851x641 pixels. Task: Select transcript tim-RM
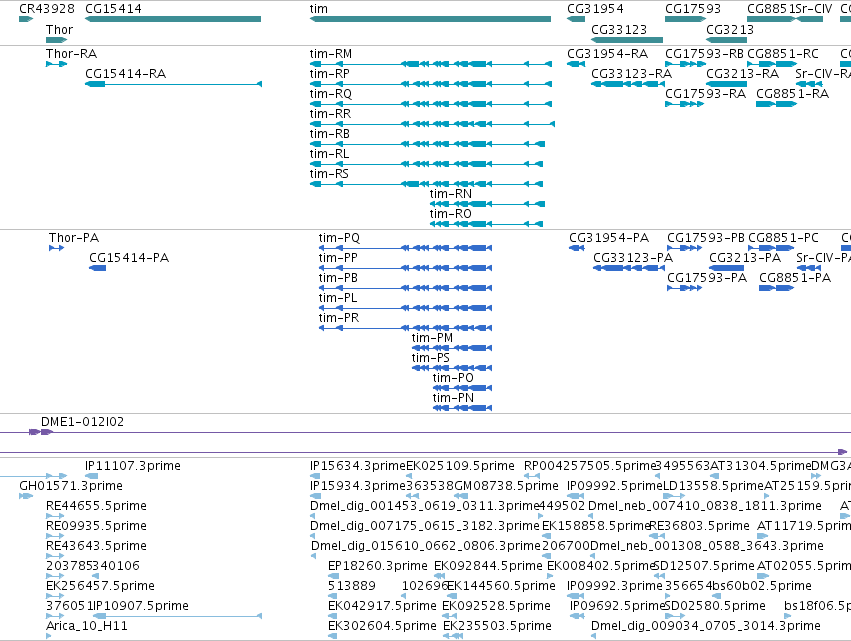[x=431, y=64]
